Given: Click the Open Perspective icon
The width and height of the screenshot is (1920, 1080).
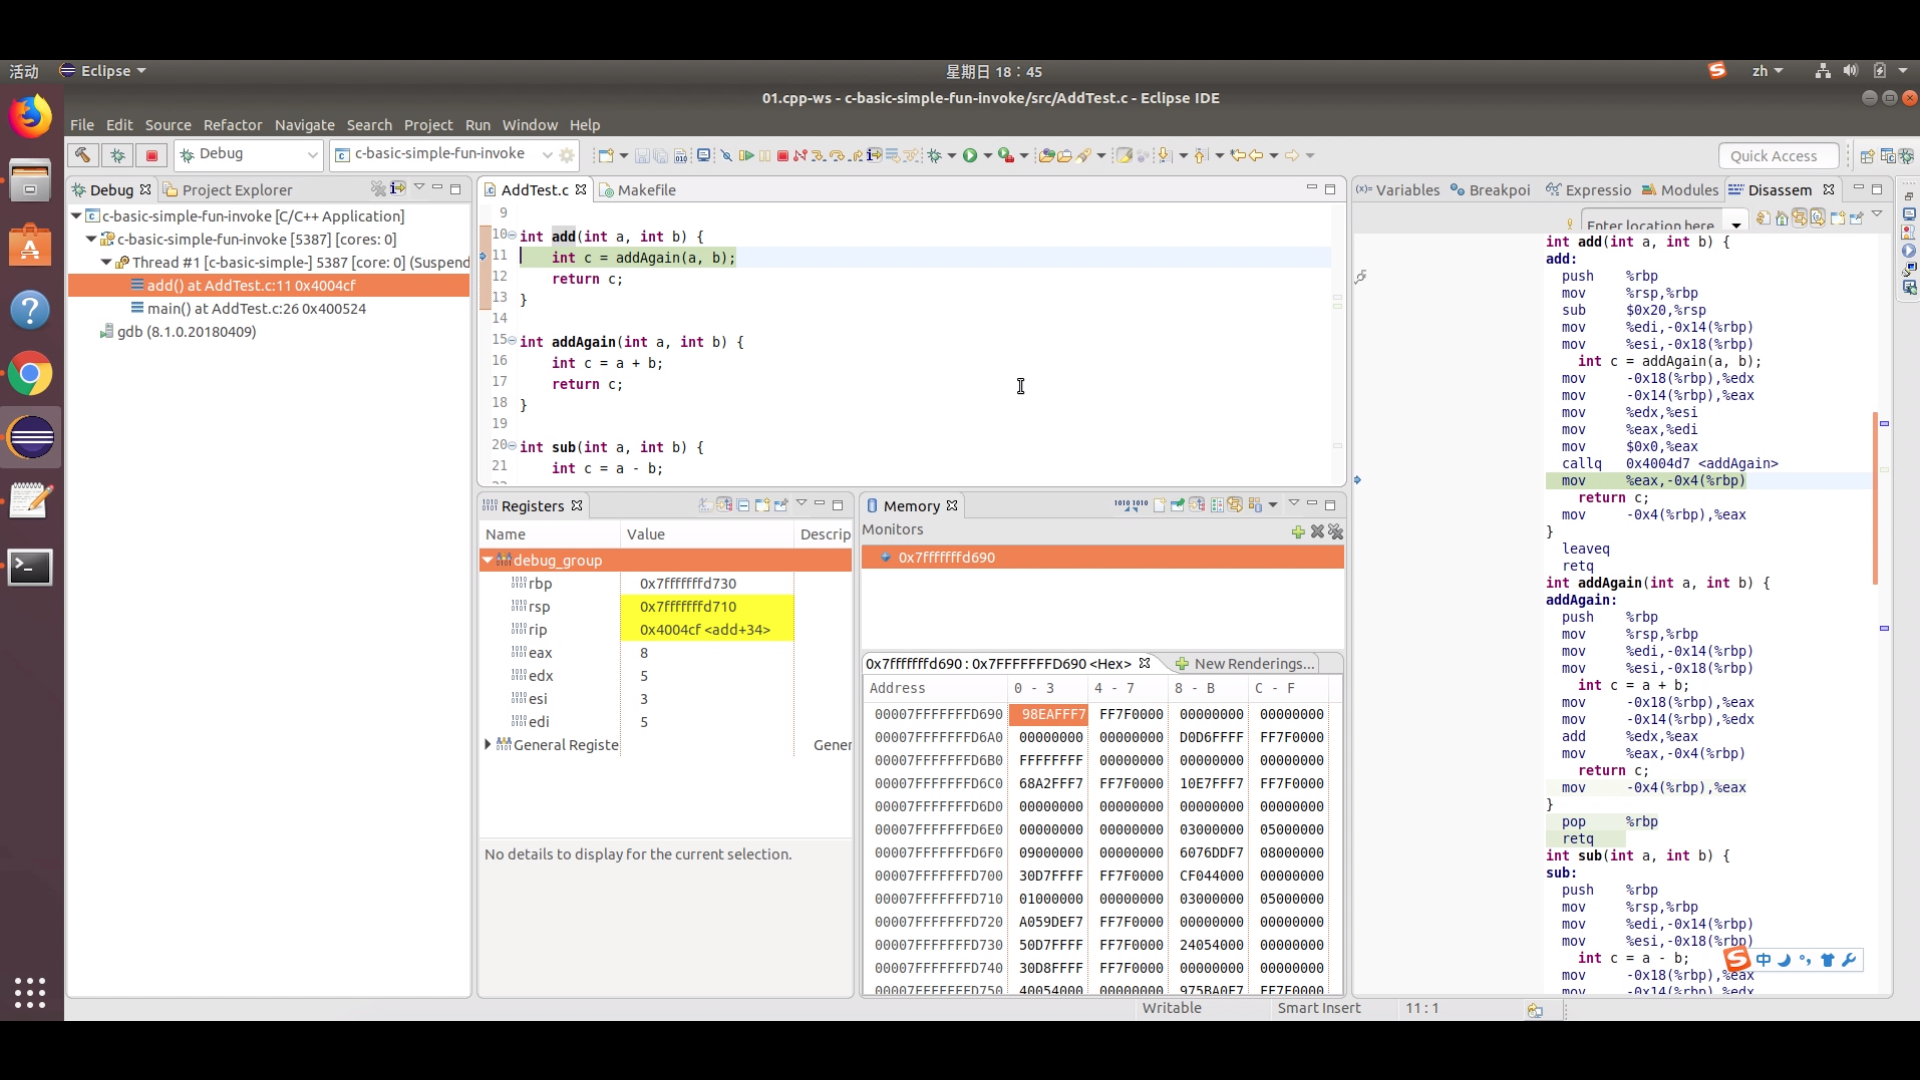Looking at the screenshot, I should click(1867, 156).
